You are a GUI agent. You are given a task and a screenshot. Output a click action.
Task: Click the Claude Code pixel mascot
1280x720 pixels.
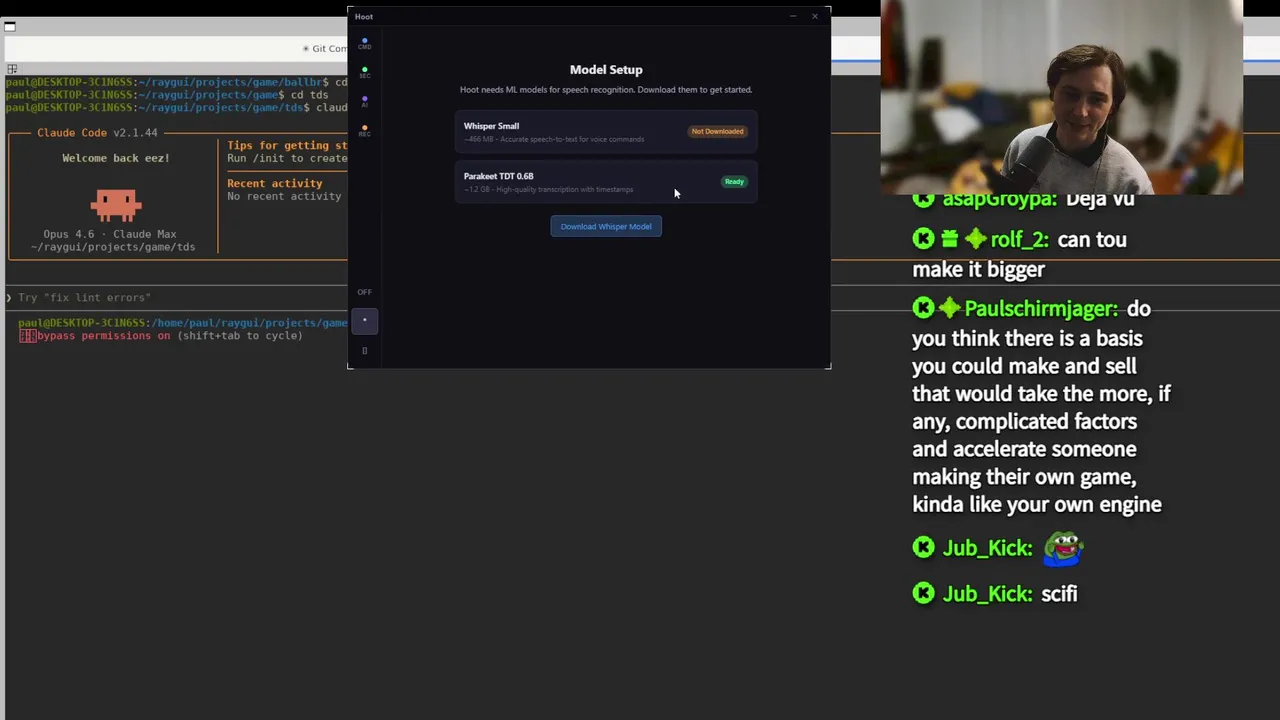click(116, 205)
